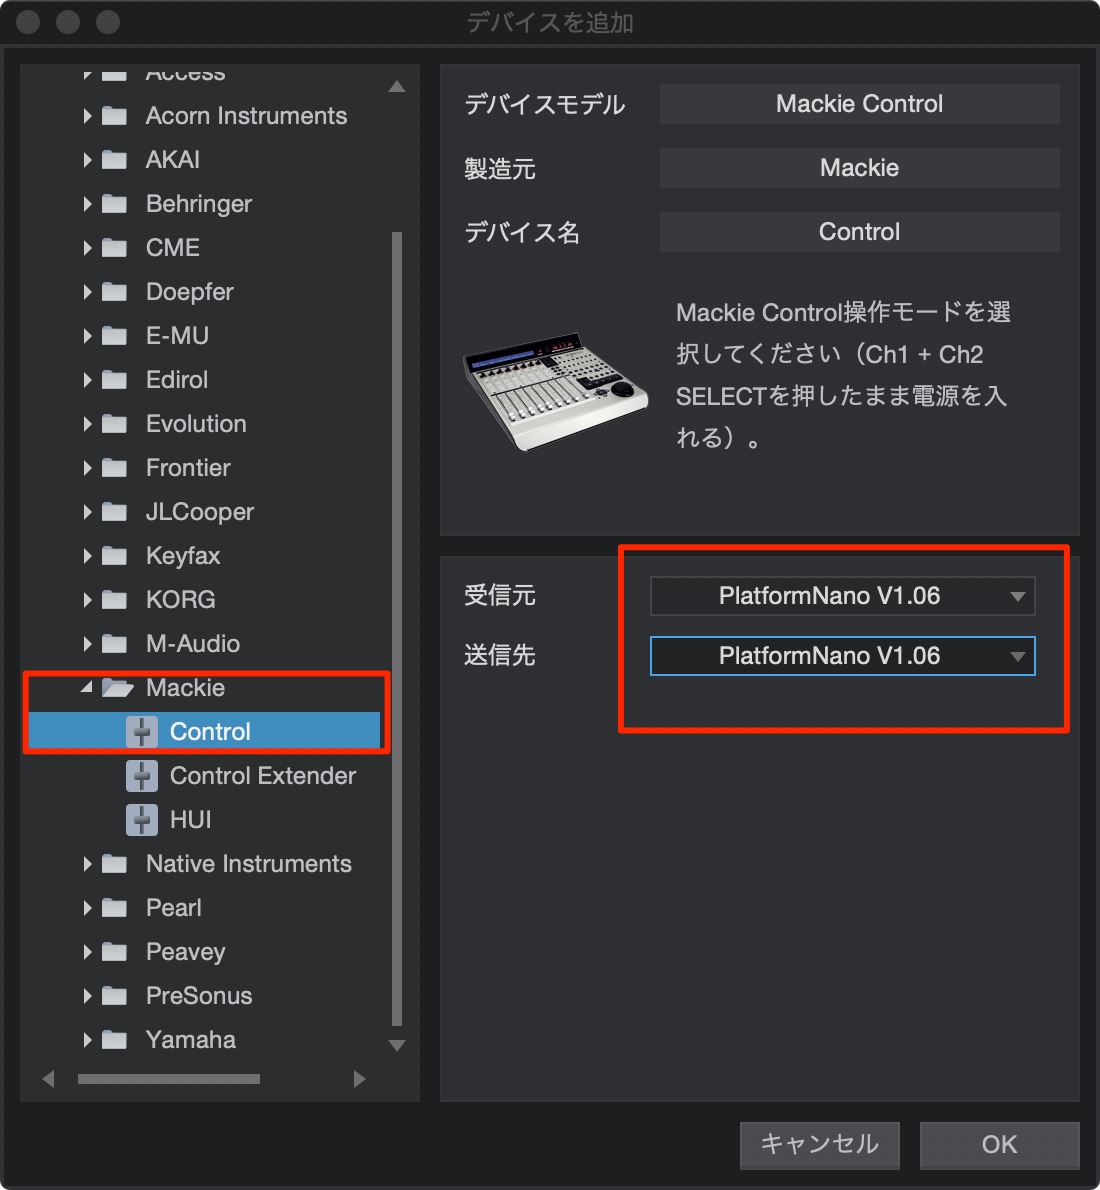Click the Yamaha folder icon
Screen dimensions: 1100x1190
(x=115, y=1040)
